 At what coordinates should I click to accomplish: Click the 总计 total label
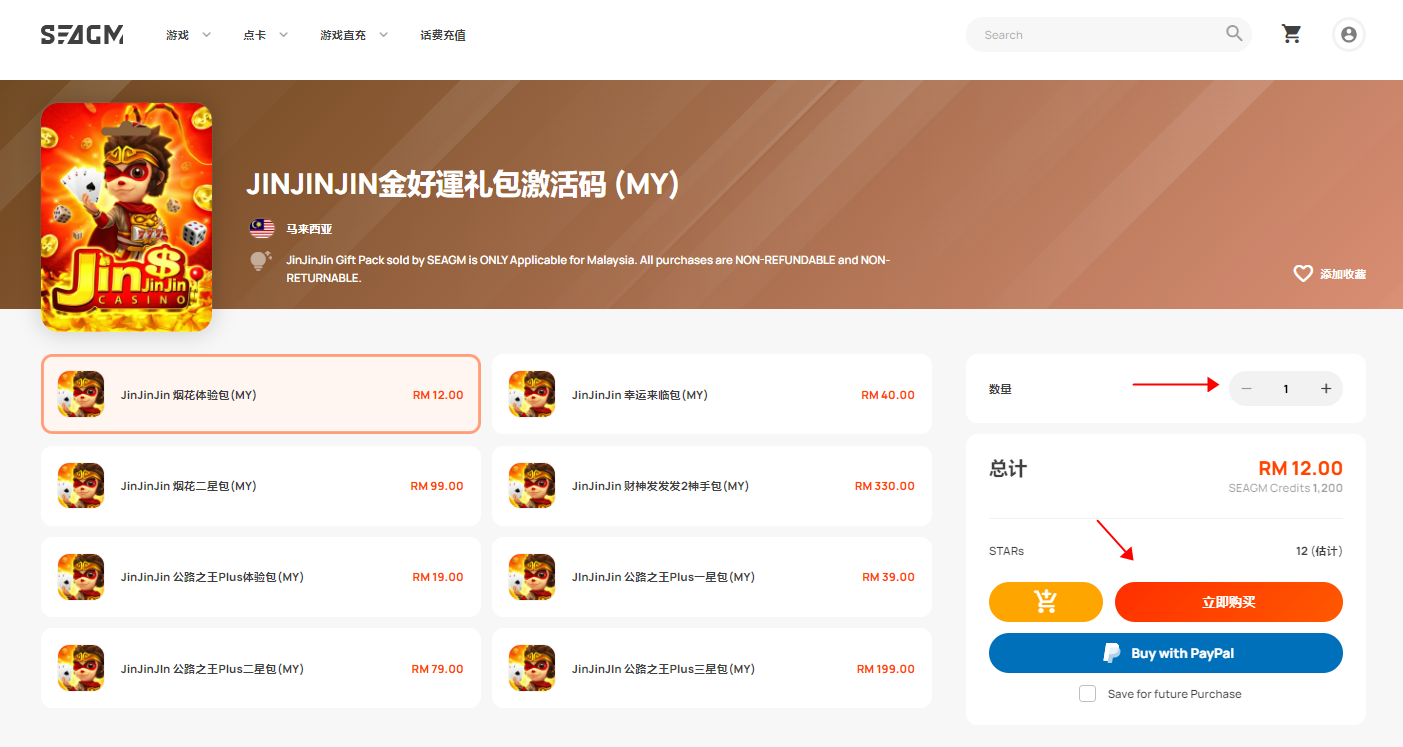(1008, 468)
